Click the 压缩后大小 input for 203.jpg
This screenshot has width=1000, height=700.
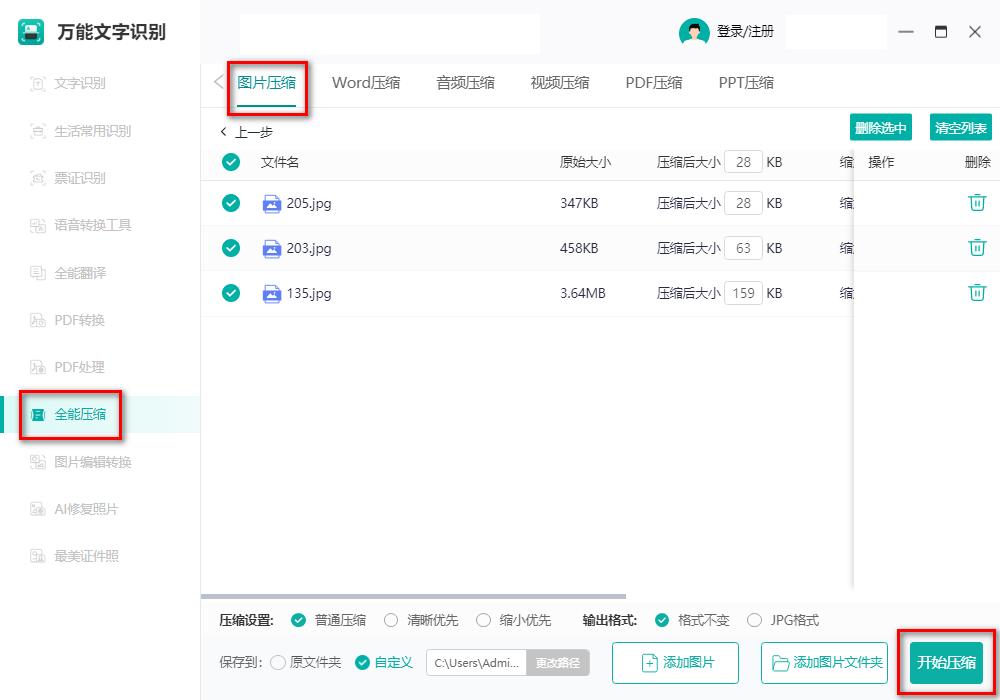click(743, 248)
